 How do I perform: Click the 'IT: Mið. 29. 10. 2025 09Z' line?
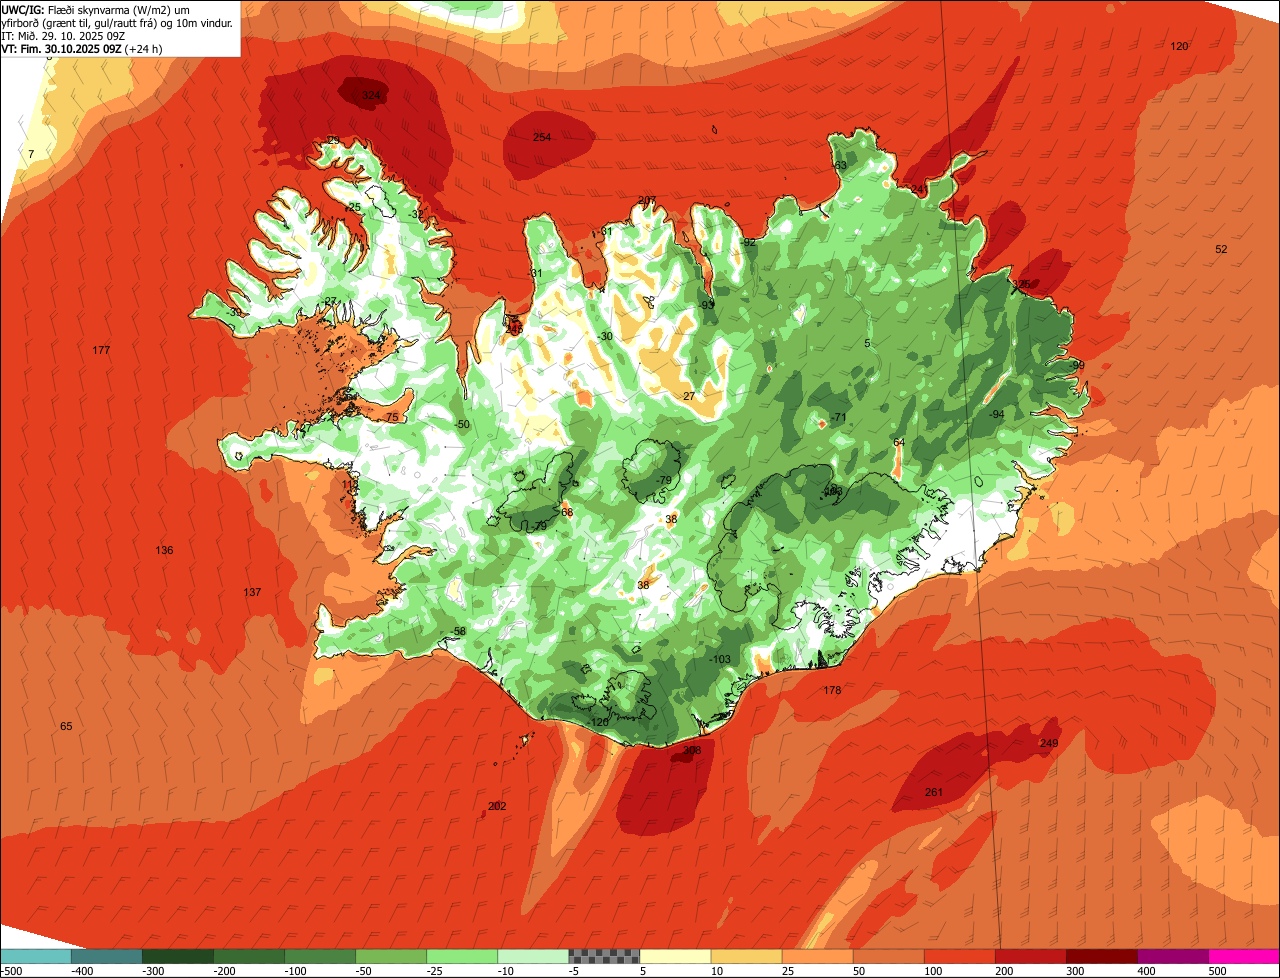click(x=62, y=35)
